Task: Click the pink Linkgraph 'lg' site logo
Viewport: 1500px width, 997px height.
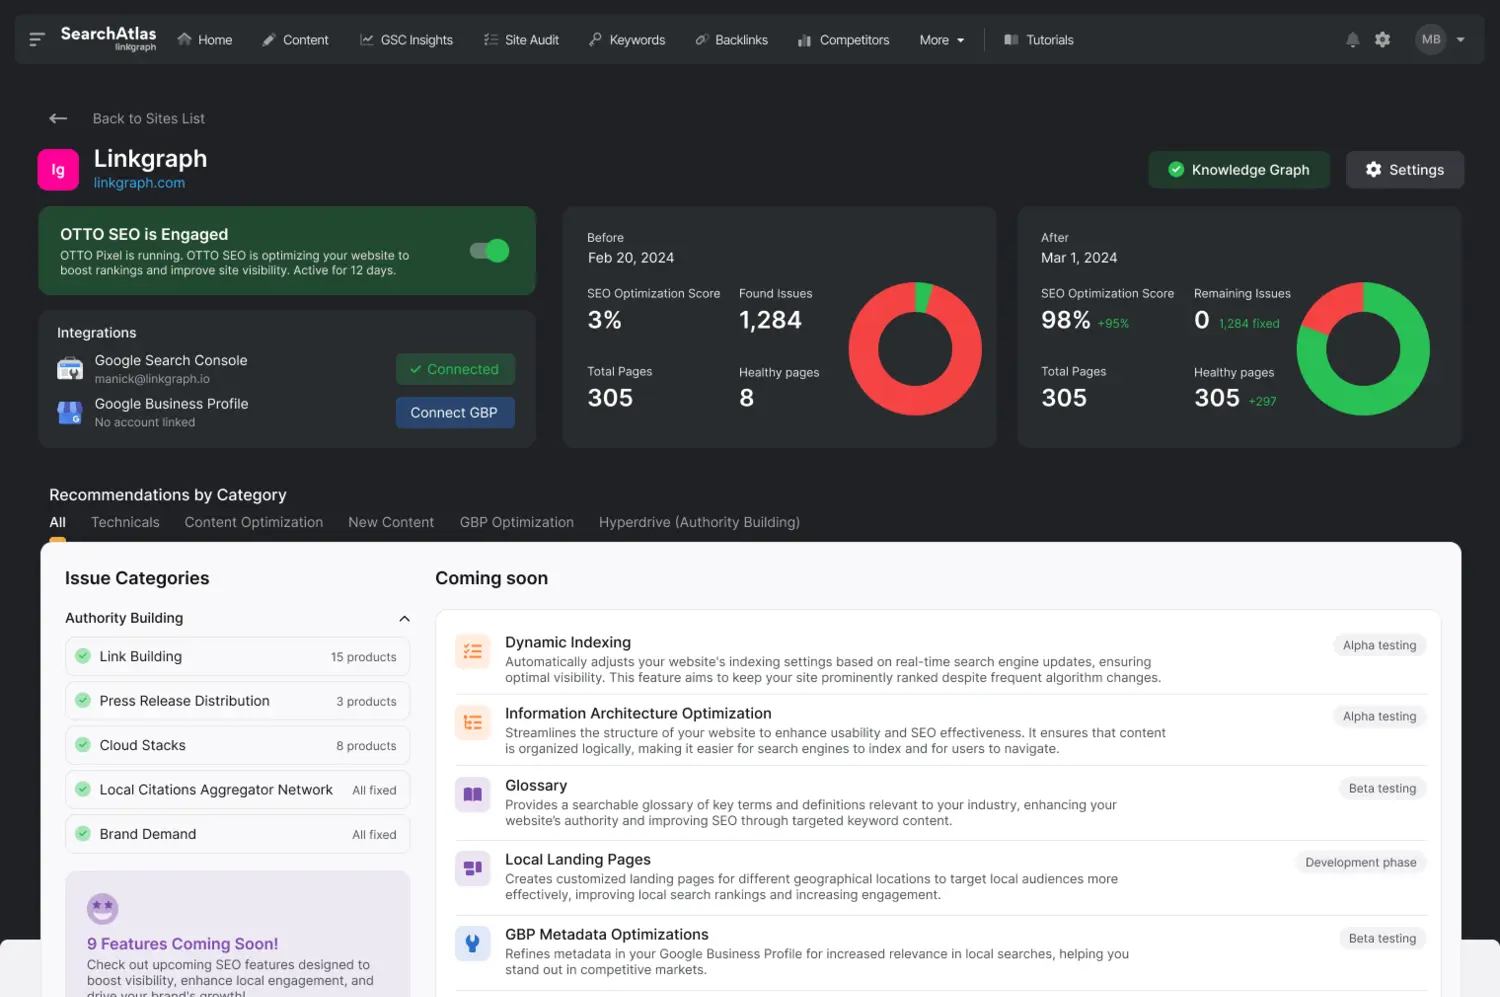Action: pyautogui.click(x=58, y=170)
